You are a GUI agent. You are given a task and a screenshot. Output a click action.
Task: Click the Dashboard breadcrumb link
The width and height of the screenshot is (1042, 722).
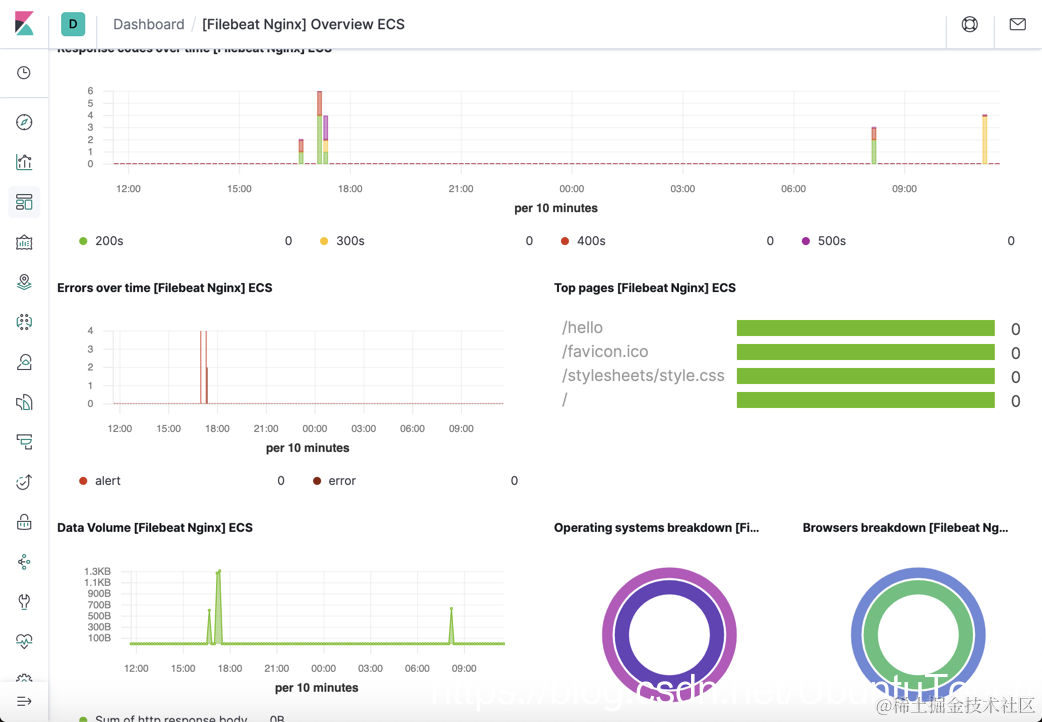click(149, 24)
